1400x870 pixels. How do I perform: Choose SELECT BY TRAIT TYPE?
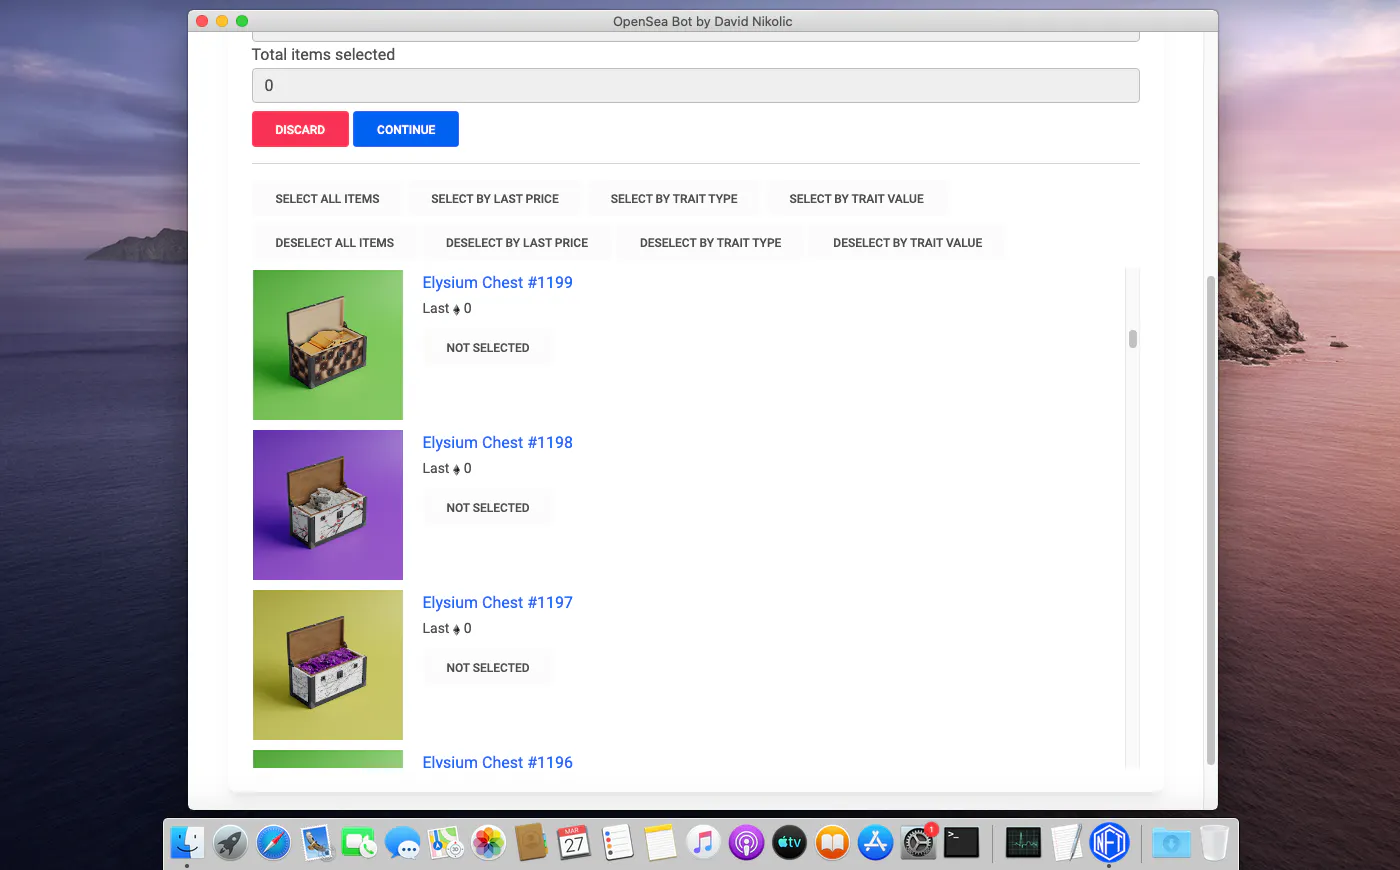pyautogui.click(x=674, y=199)
